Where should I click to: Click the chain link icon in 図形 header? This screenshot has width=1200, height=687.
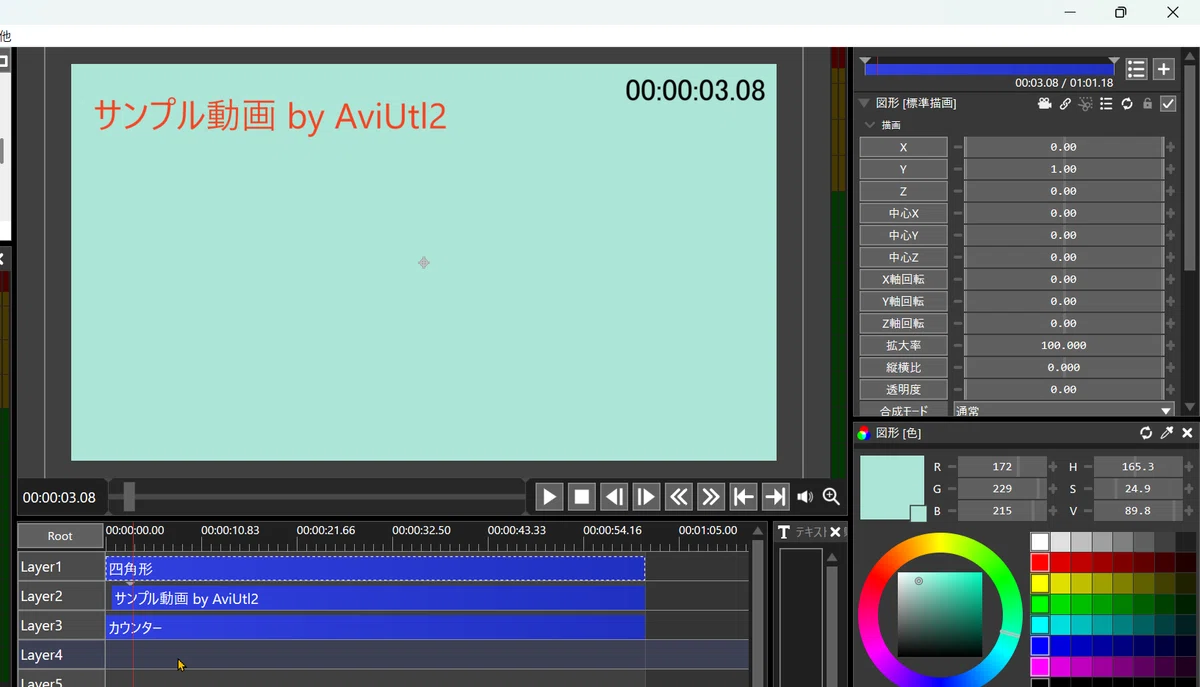[1065, 104]
